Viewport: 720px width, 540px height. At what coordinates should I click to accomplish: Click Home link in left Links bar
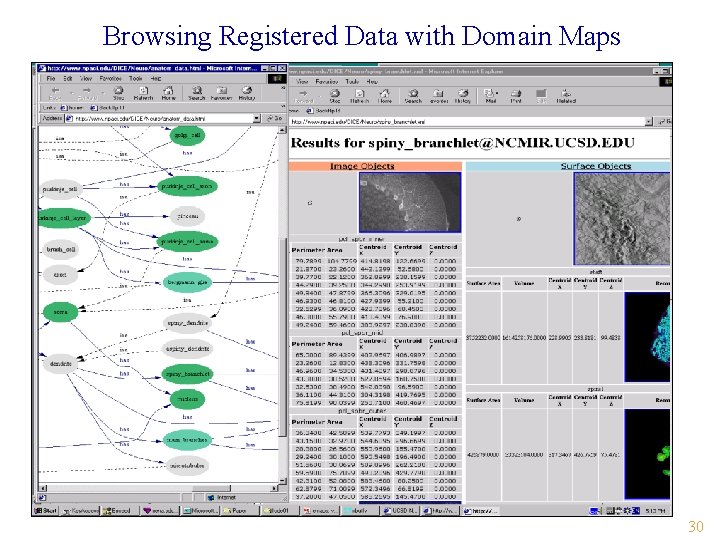tap(72, 107)
